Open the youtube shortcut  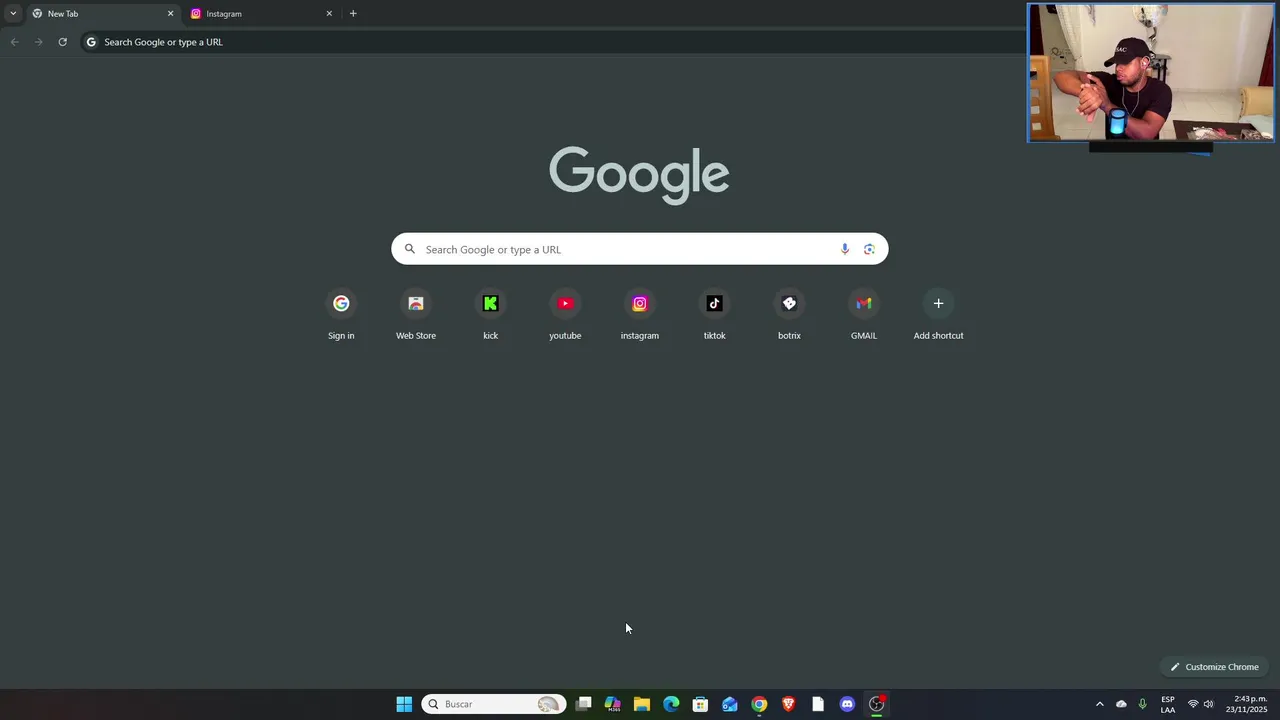click(565, 316)
